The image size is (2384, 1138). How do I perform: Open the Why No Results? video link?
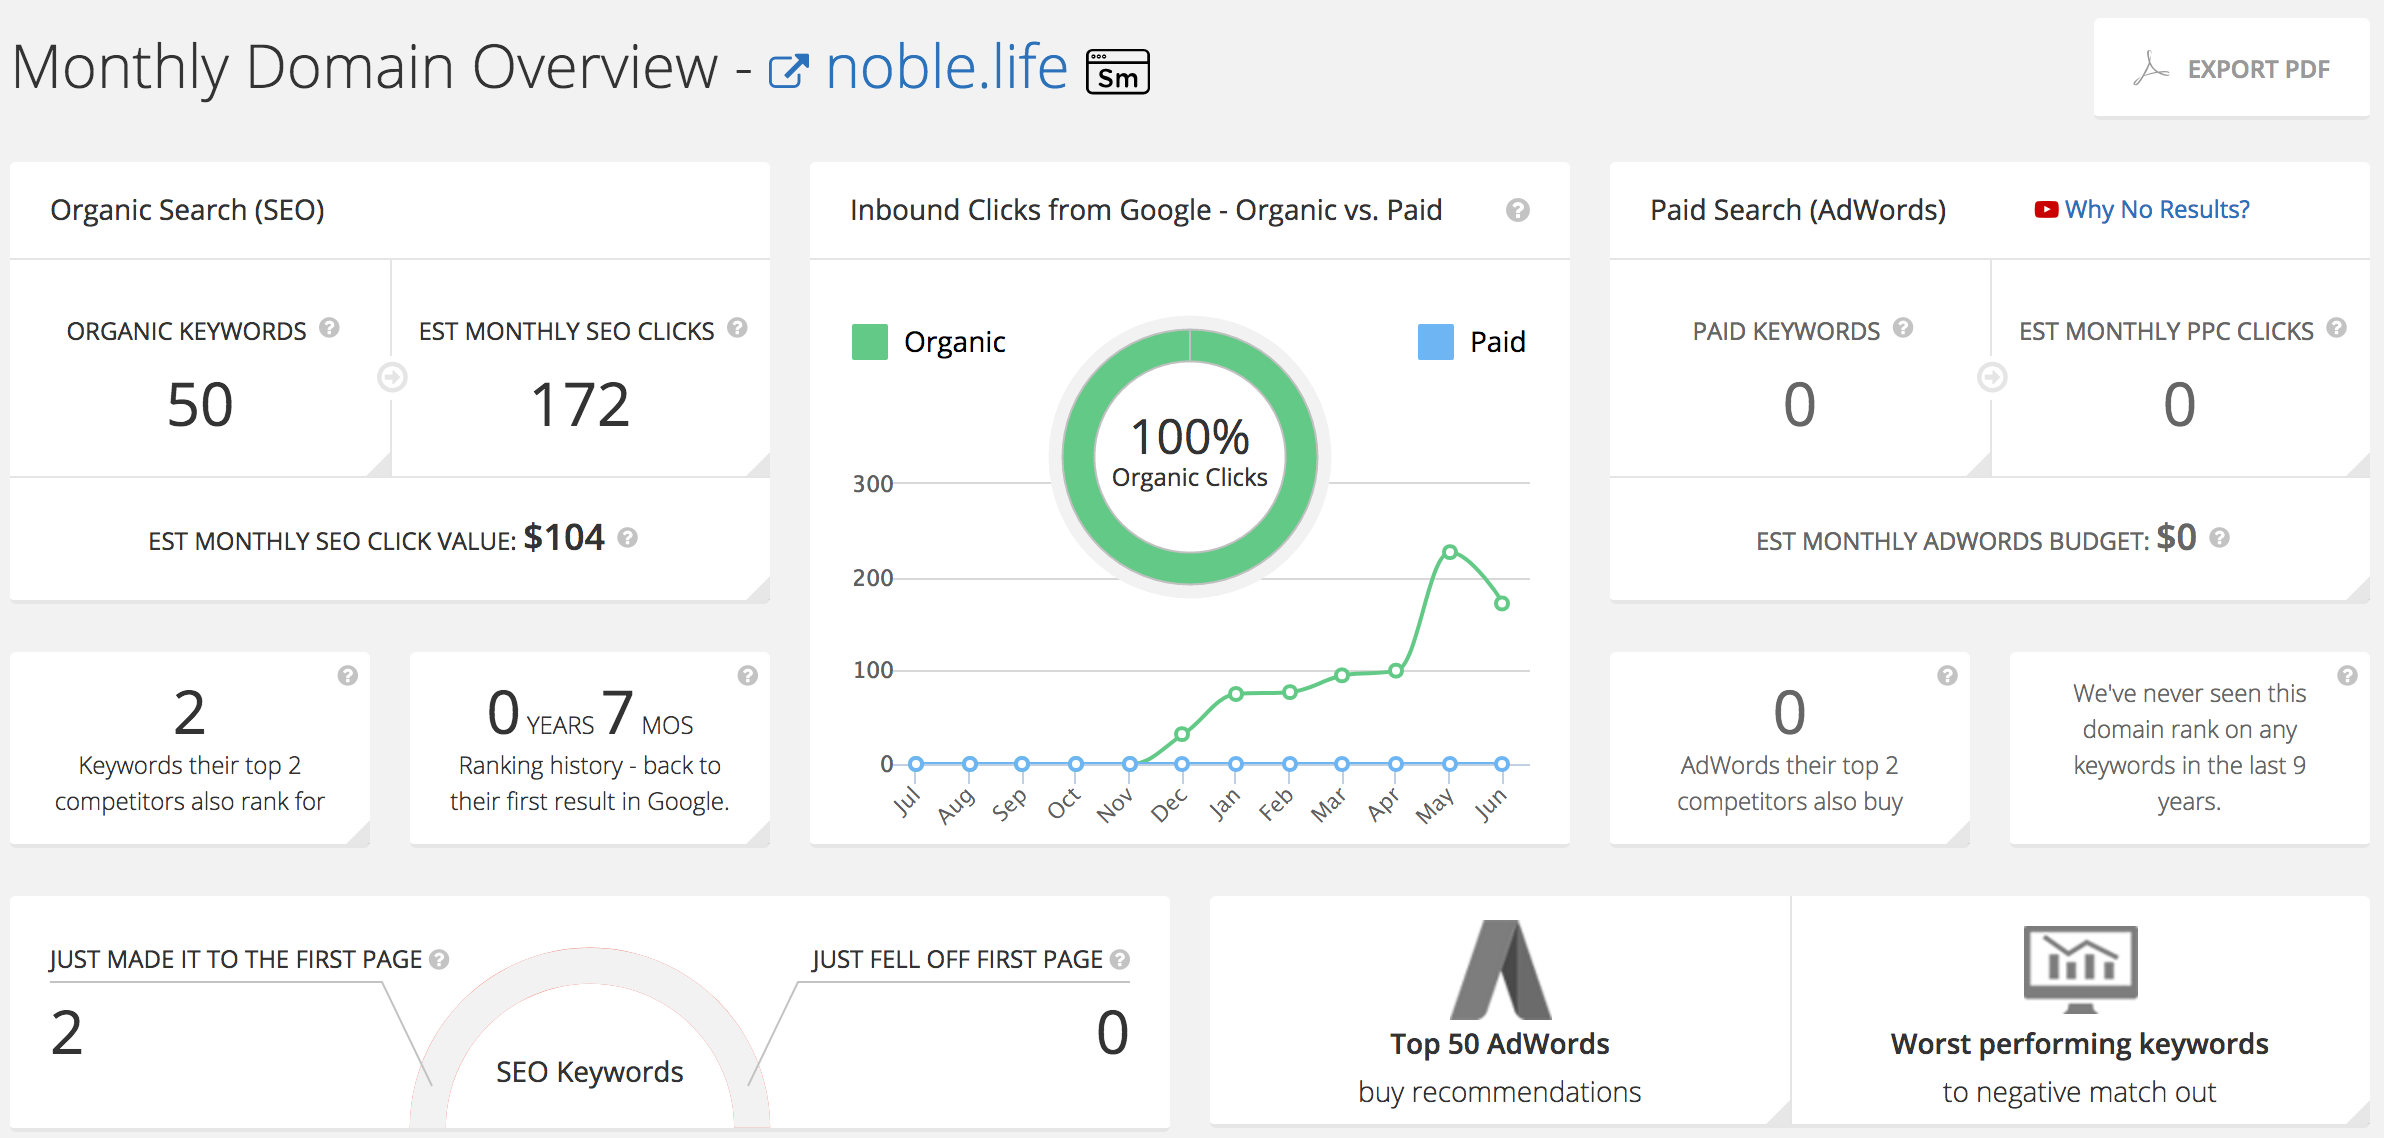pyautogui.click(x=2157, y=209)
